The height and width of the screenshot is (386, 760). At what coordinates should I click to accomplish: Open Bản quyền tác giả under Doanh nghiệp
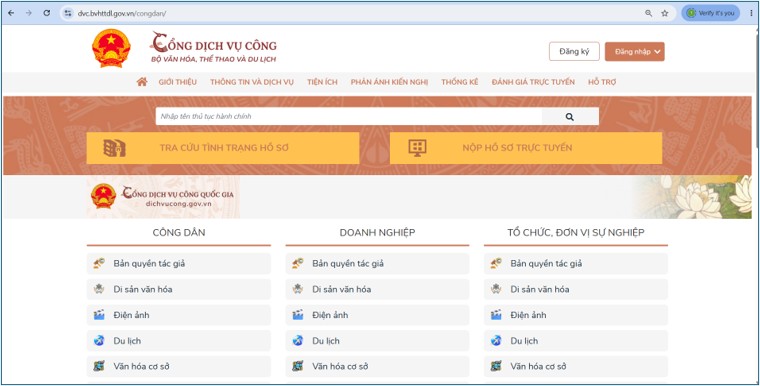point(377,264)
